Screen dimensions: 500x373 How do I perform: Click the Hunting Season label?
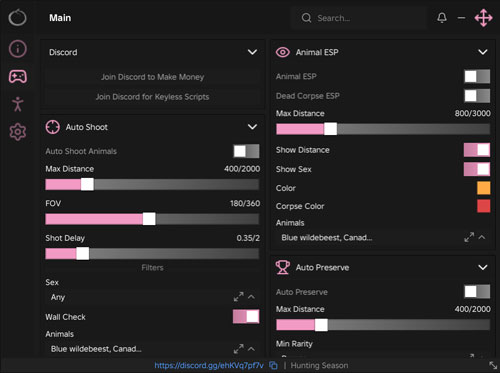319,366
